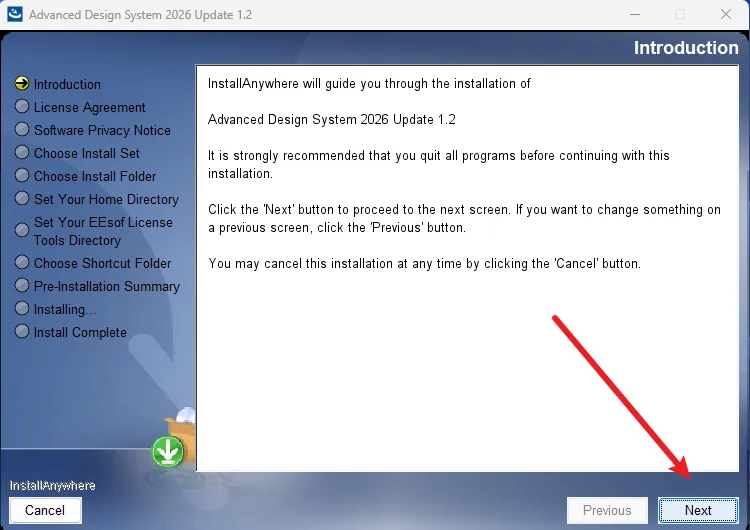Select the License Agreement step label

point(89,107)
